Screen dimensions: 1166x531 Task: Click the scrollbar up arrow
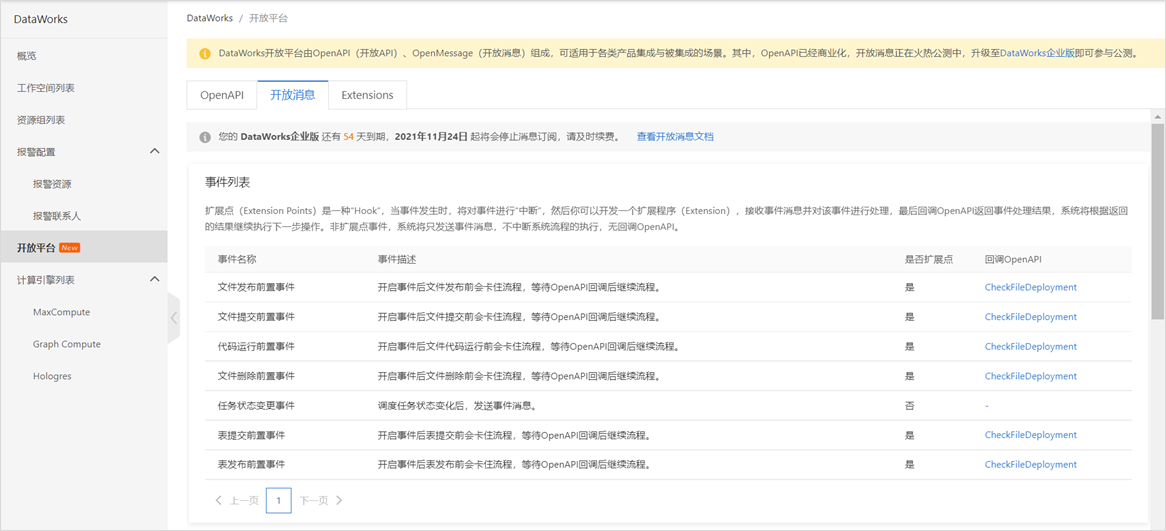pyautogui.click(x=1156, y=116)
